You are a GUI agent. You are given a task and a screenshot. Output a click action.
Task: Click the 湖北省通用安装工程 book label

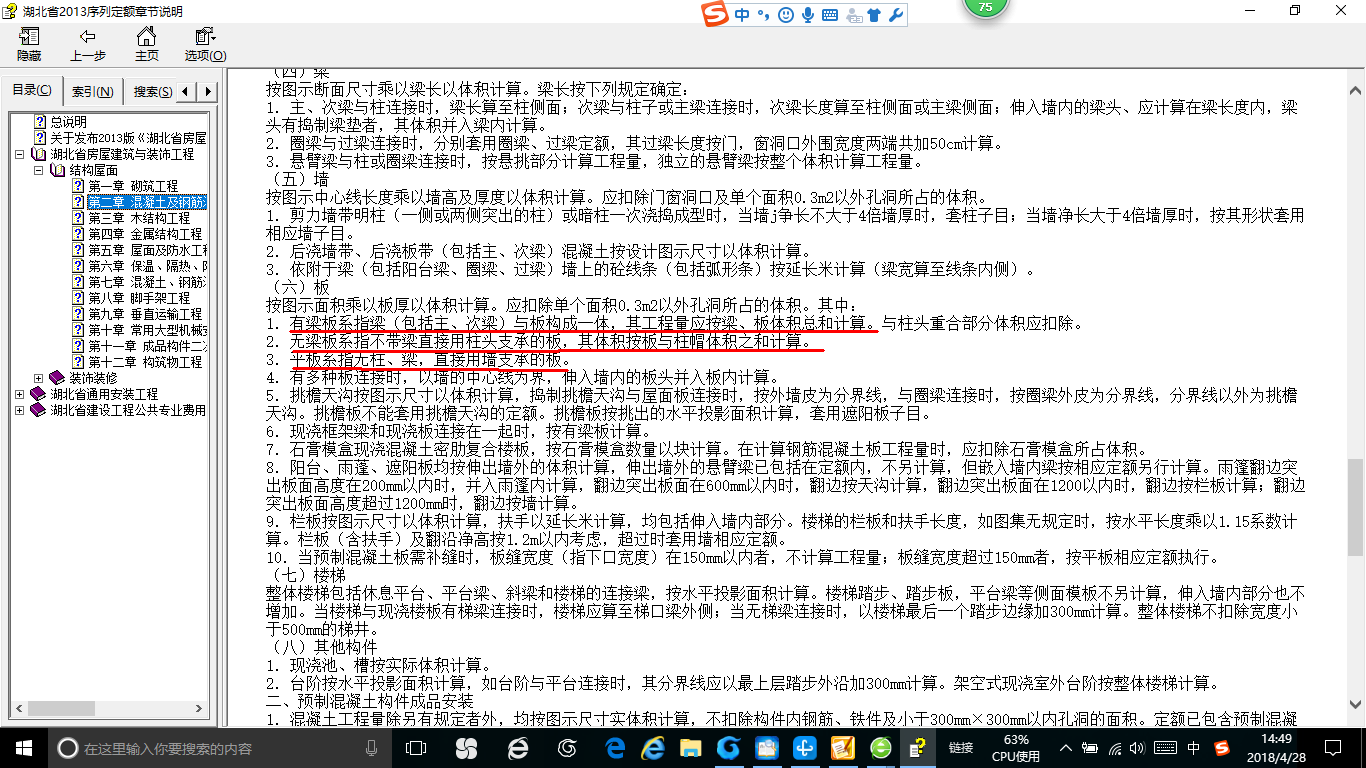(x=104, y=394)
